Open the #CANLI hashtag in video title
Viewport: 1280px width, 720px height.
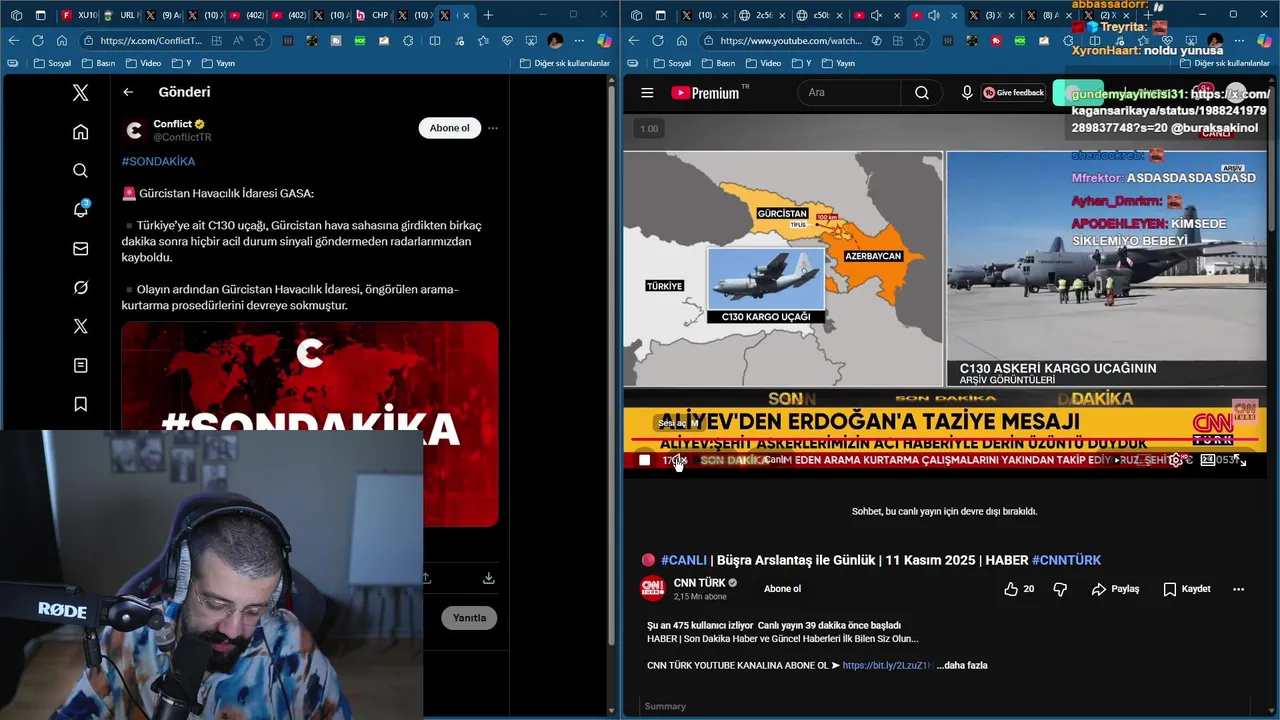(684, 560)
